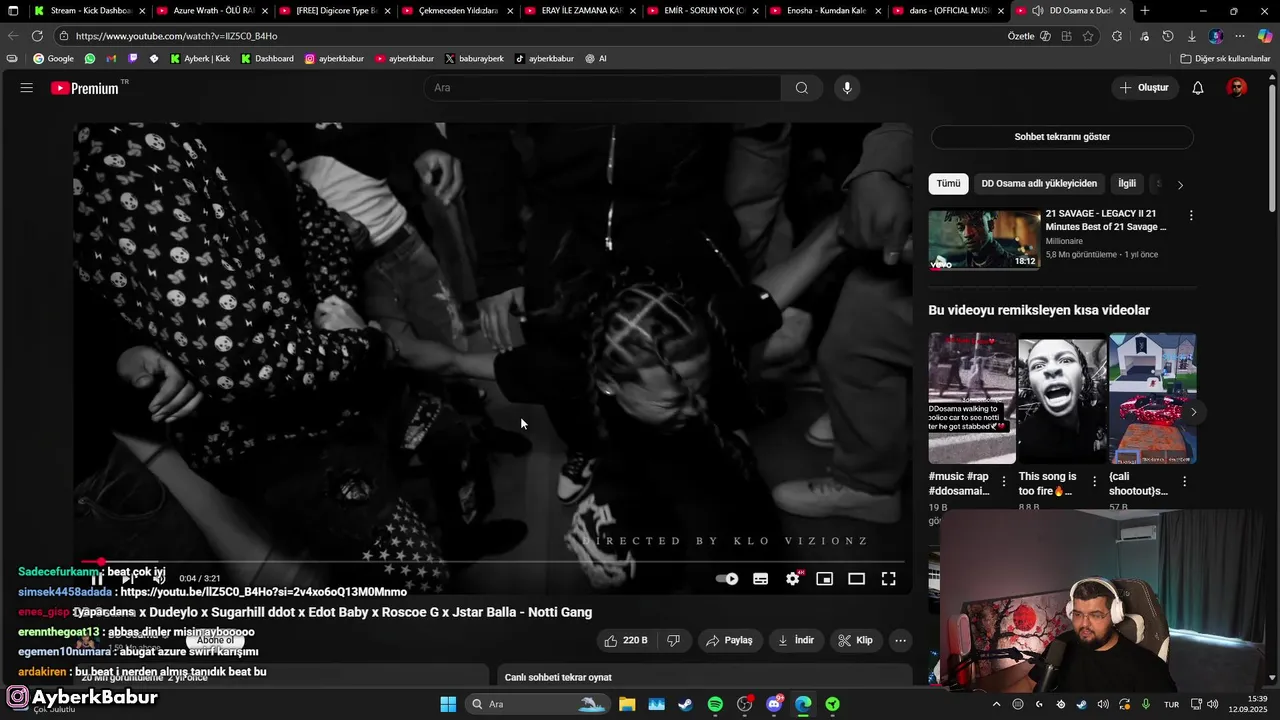Like the video with 220 B

coord(625,640)
